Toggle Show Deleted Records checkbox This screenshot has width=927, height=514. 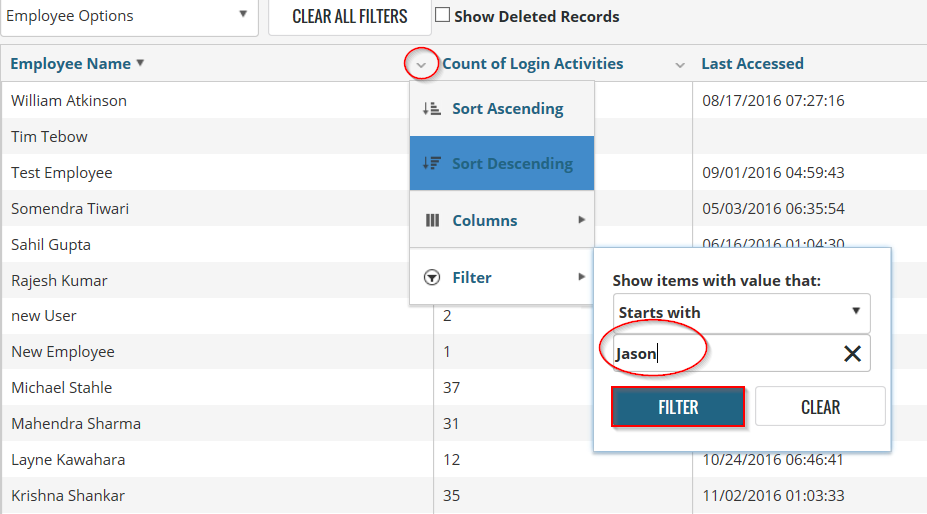point(442,16)
